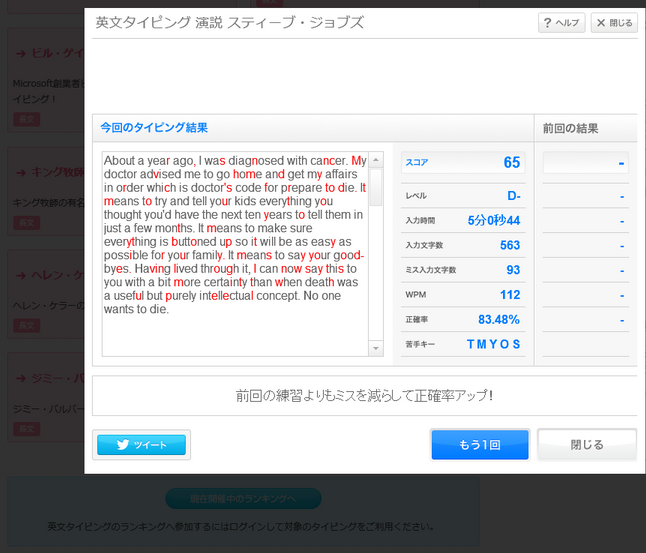Click the accuracy value 83.48%
The image size is (646, 553).
pos(499,319)
